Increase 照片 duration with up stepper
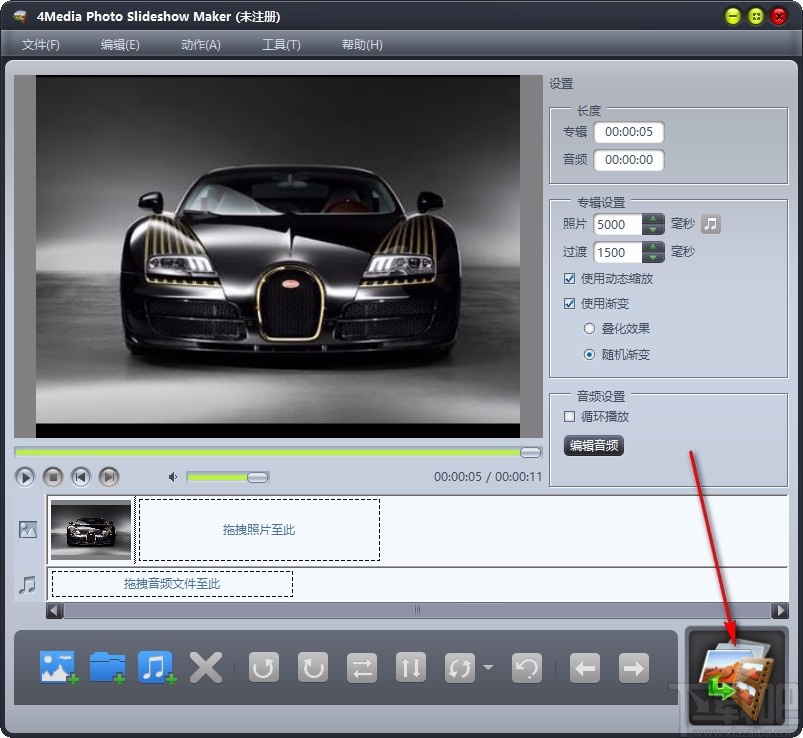 [651, 219]
